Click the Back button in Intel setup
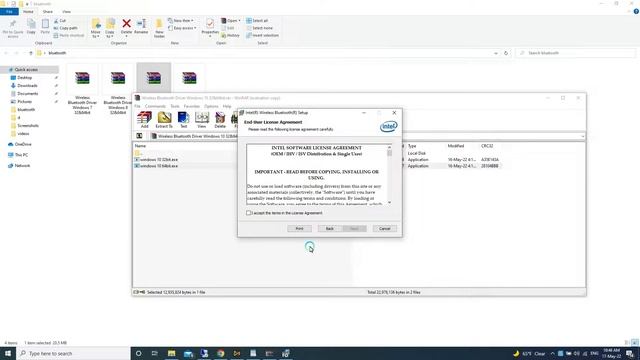The width and height of the screenshot is (640, 360). pos(330,229)
